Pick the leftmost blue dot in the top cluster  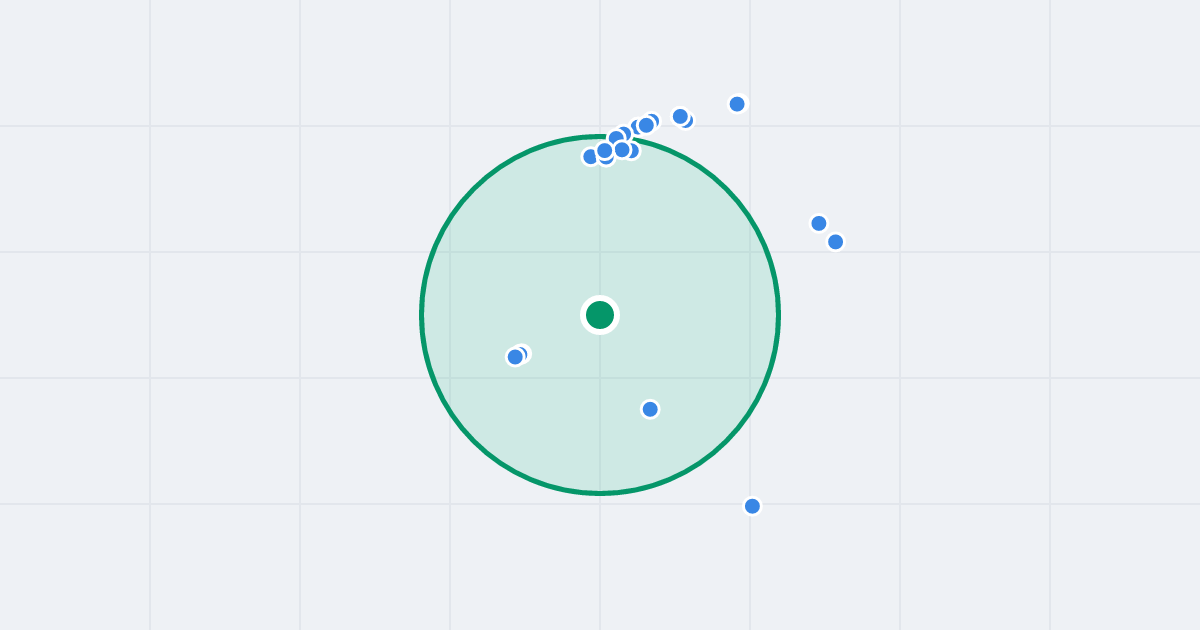590,157
